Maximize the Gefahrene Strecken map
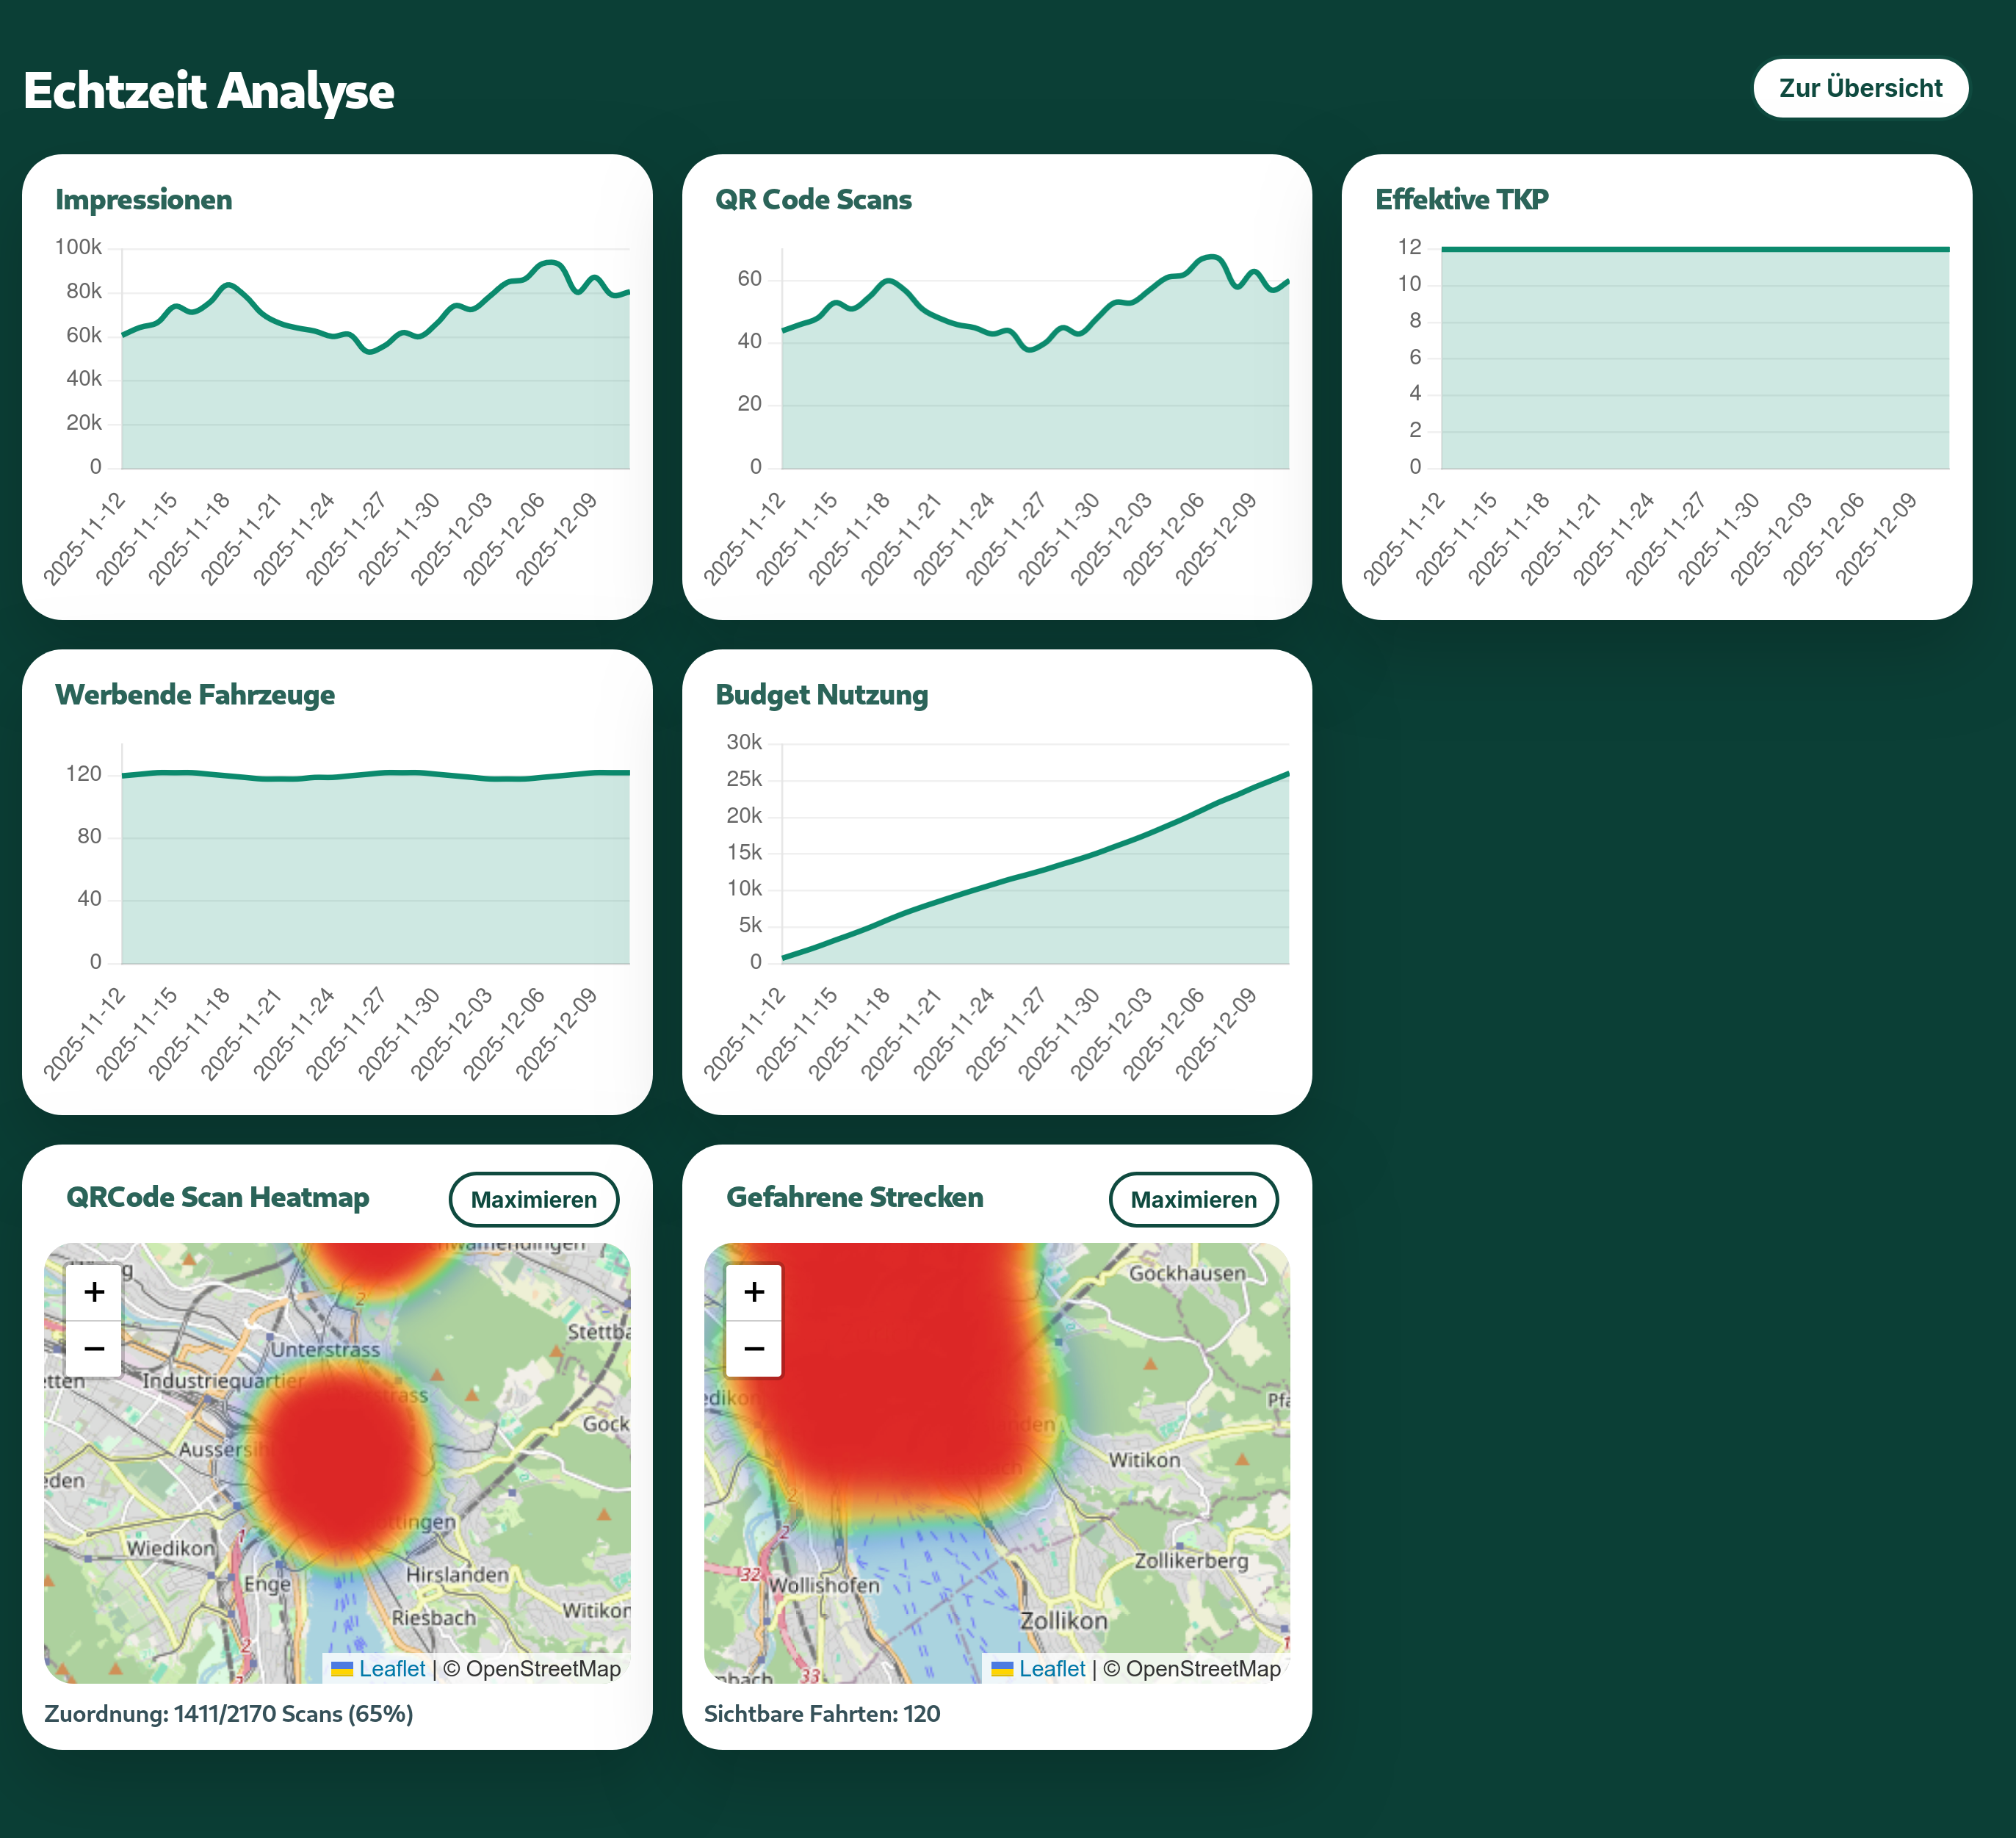2016x1838 pixels. (1193, 1199)
